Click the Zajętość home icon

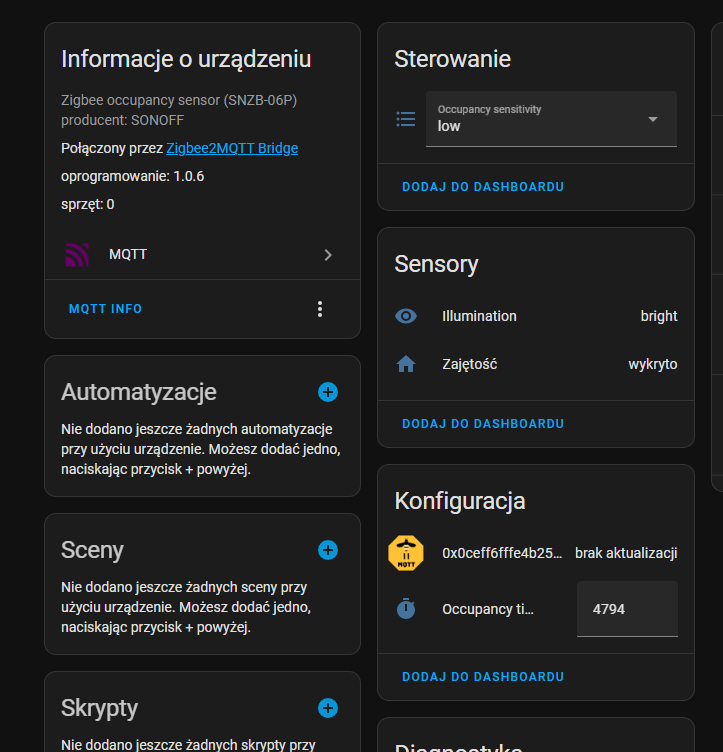click(406, 364)
